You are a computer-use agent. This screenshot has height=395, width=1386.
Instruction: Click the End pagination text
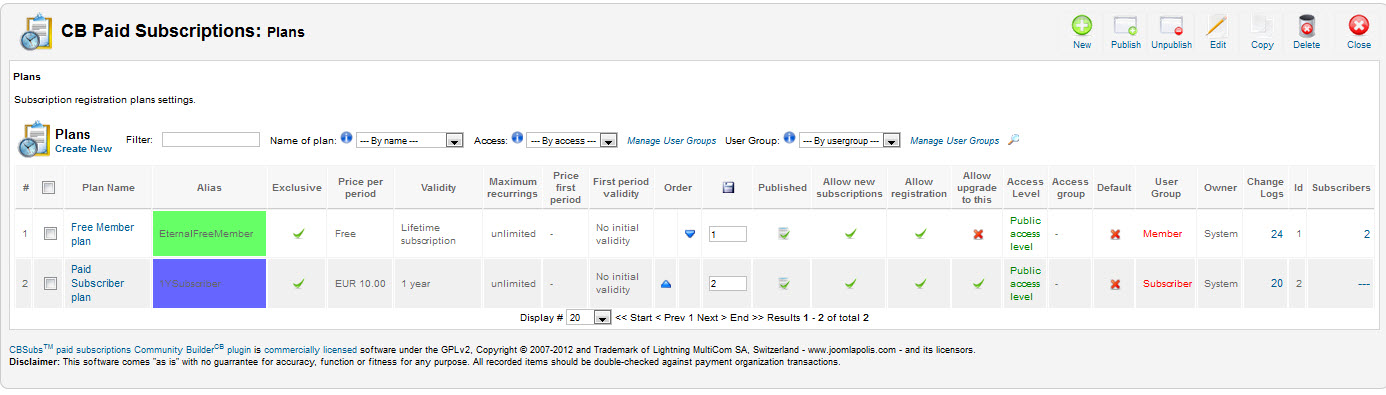click(740, 318)
